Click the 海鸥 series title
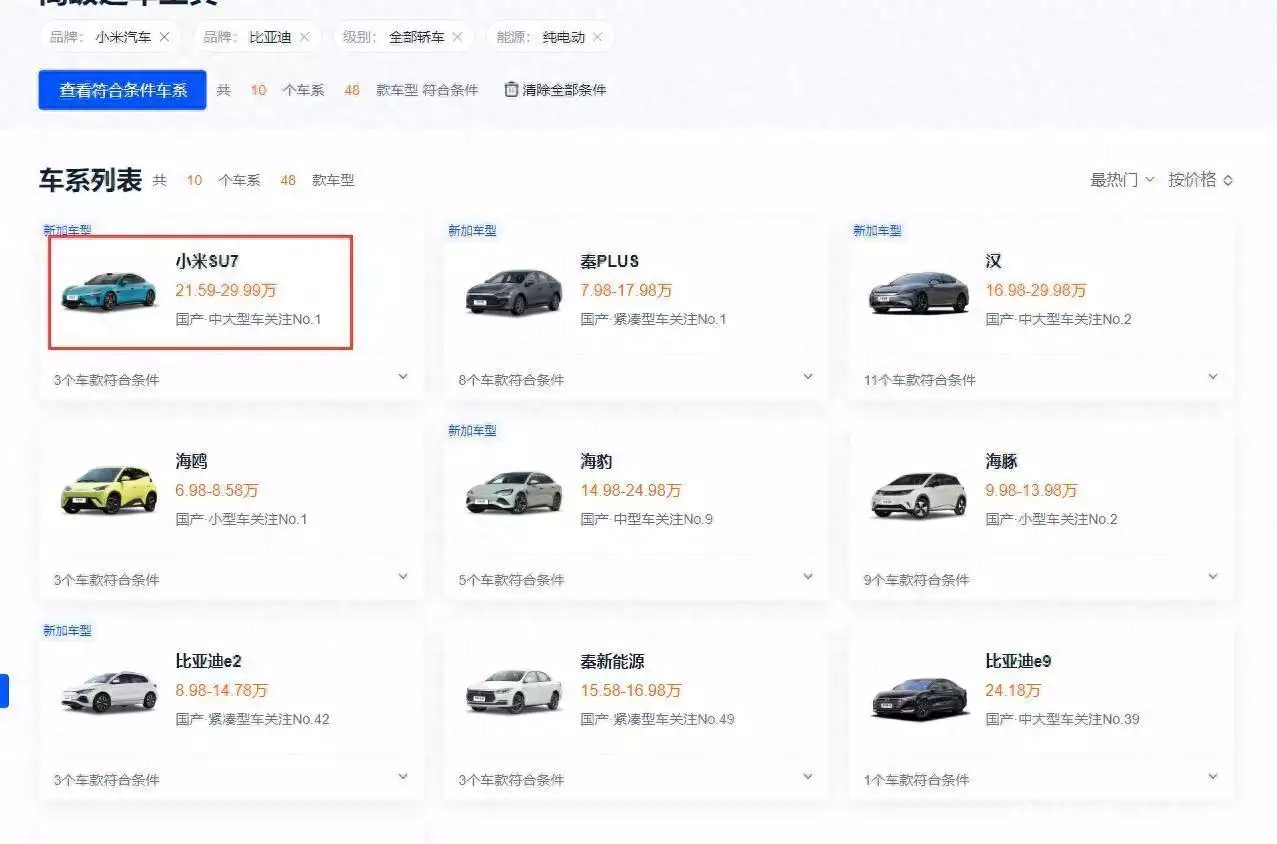 click(192, 461)
